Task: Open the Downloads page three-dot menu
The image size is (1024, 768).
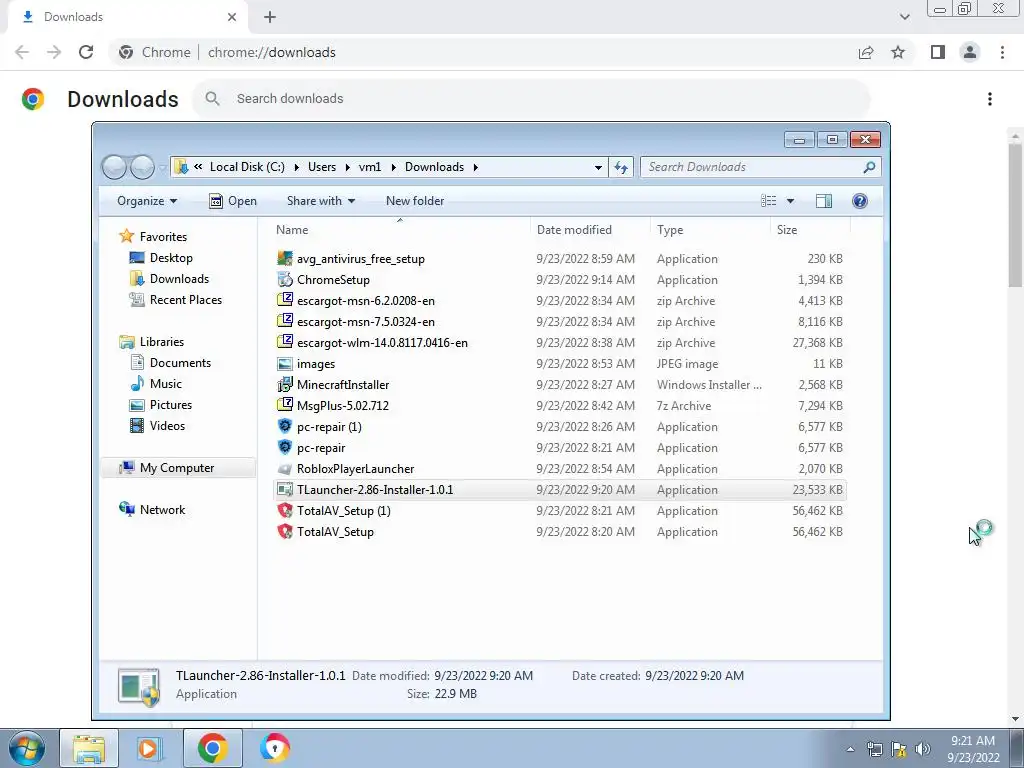Action: 989,99
